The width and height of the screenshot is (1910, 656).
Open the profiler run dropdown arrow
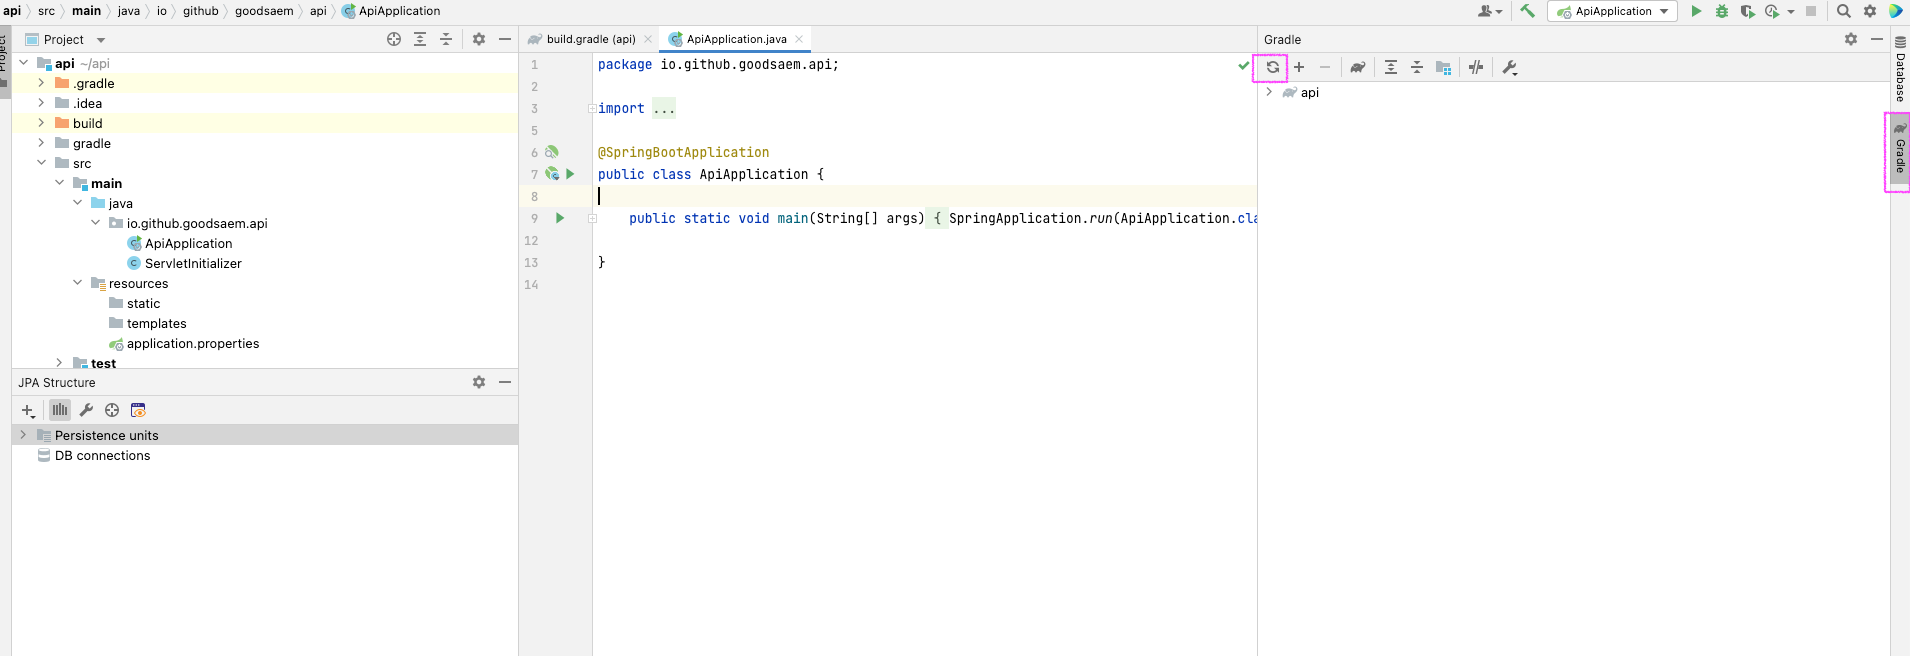click(1791, 12)
